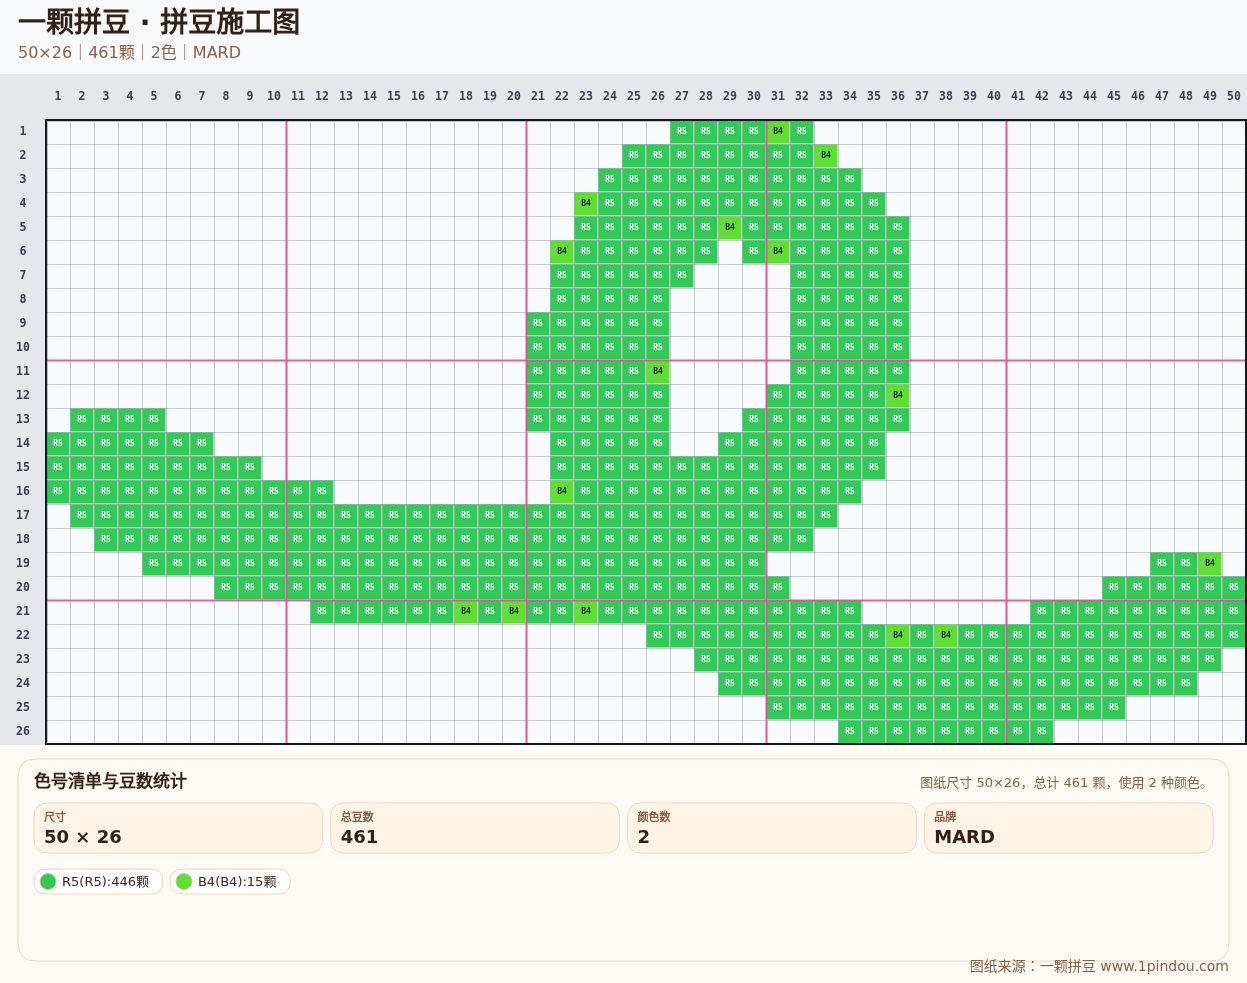This screenshot has width=1247, height=983.
Task: Select the B4 bead in row 11
Action: [x=658, y=371]
